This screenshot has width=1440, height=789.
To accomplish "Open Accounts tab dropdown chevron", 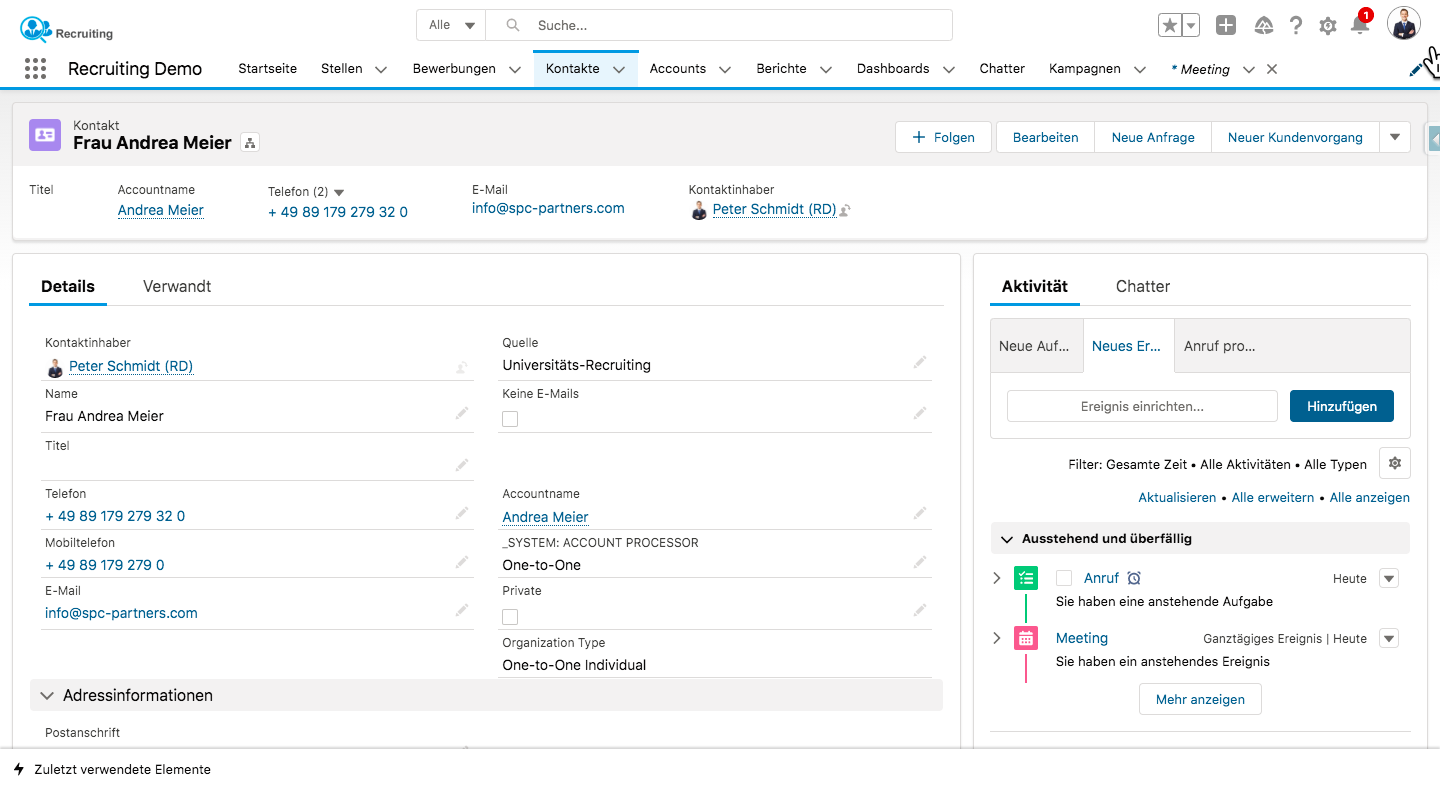I will (725, 70).
